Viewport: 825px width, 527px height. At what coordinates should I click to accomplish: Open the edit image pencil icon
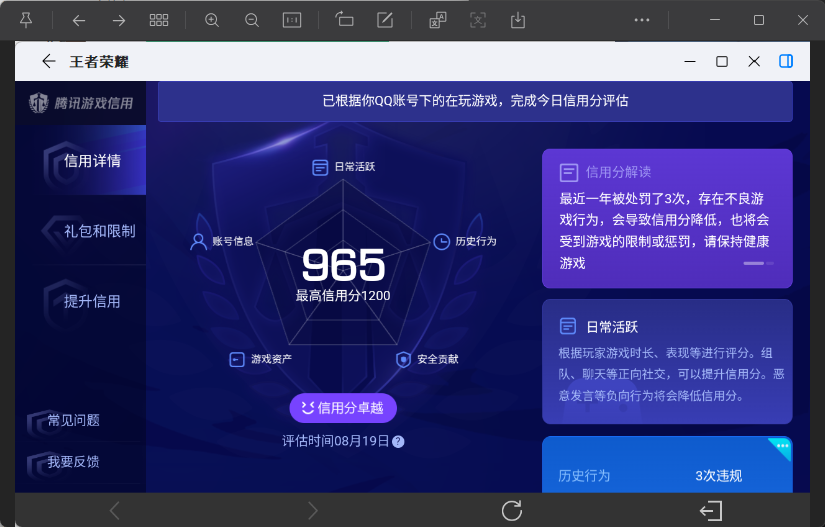pyautogui.click(x=385, y=21)
